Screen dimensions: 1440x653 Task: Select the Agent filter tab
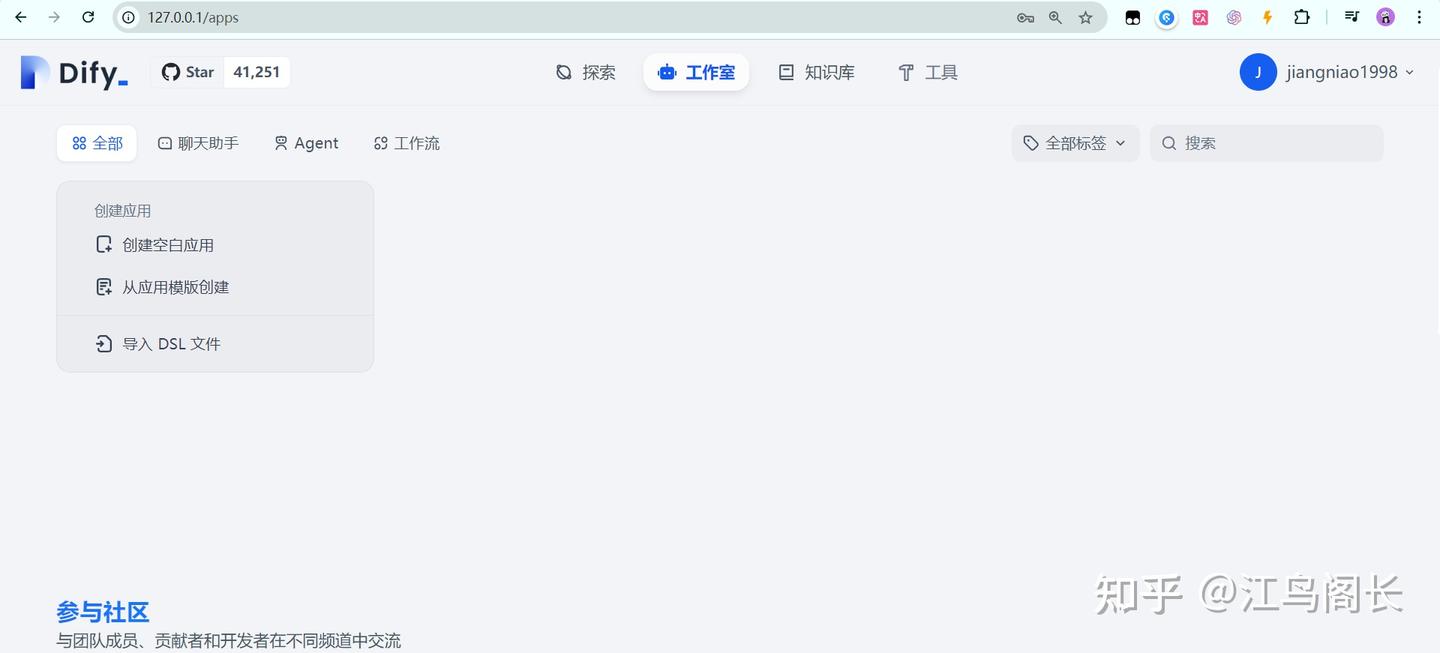(306, 143)
